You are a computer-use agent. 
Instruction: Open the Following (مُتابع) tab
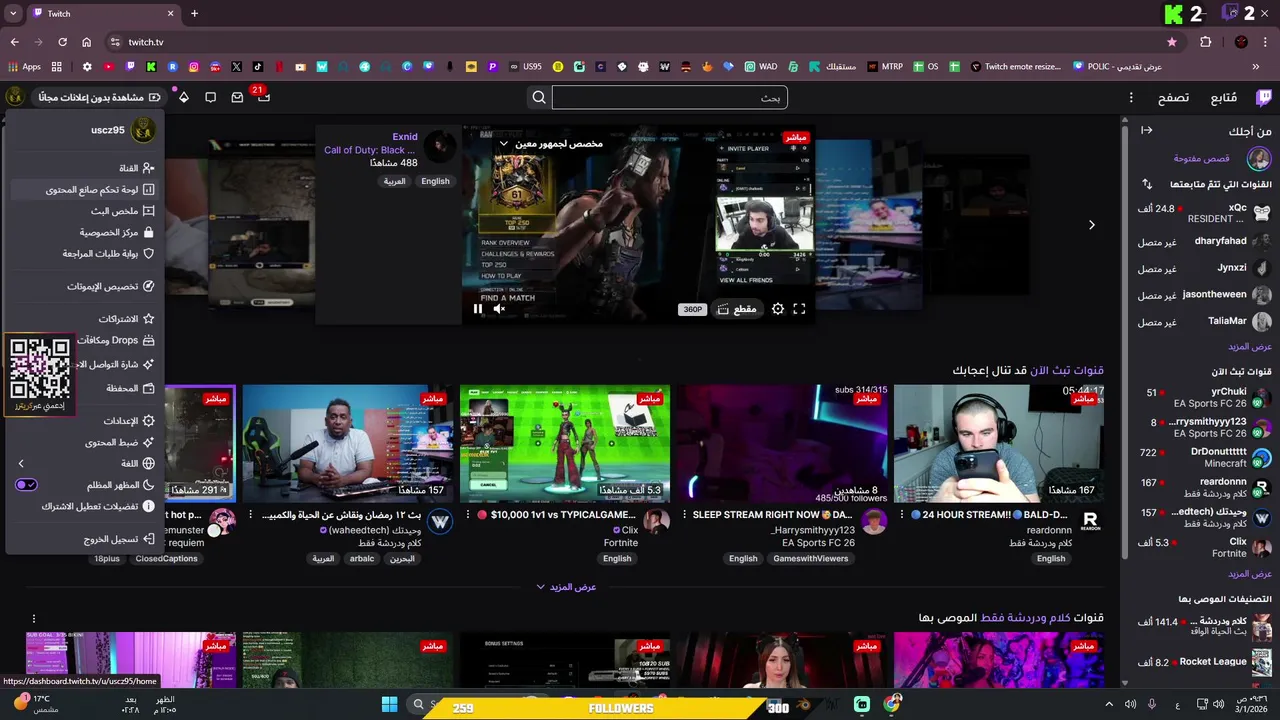pyautogui.click(x=1224, y=98)
